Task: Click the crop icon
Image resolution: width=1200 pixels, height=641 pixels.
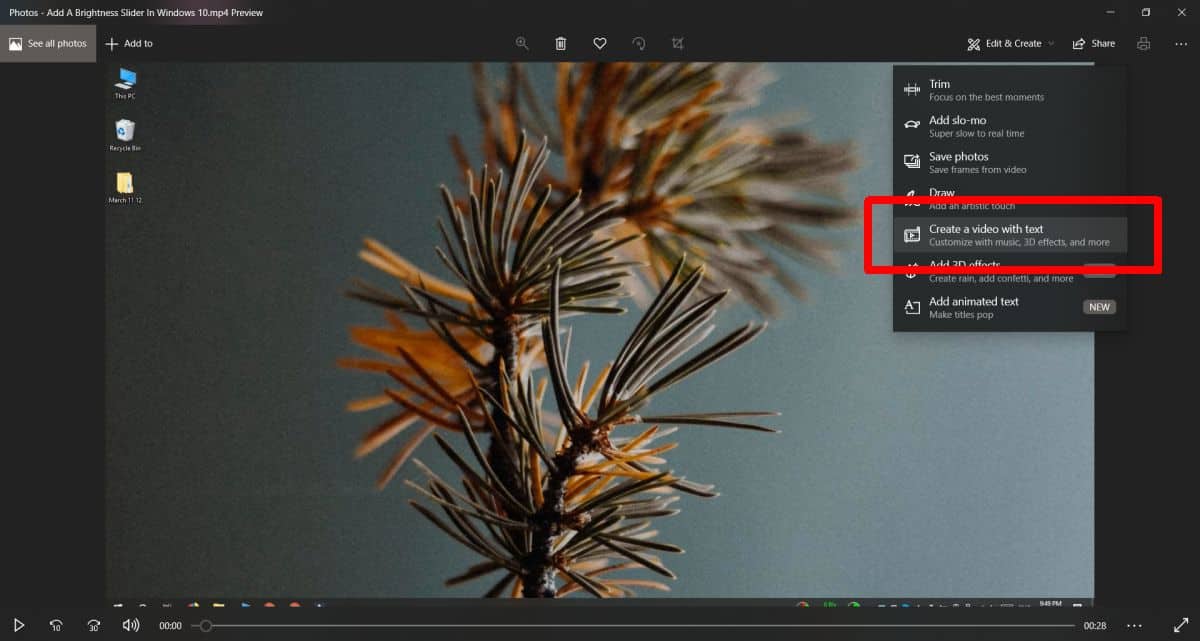Action: click(x=678, y=44)
